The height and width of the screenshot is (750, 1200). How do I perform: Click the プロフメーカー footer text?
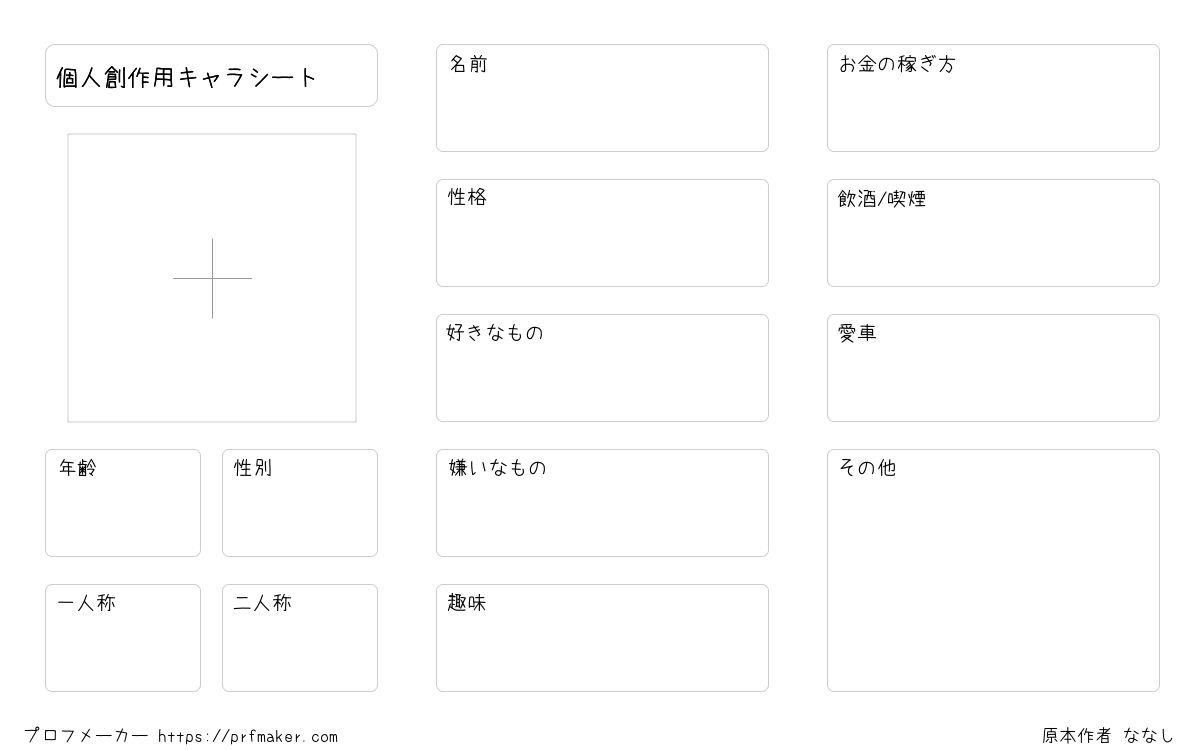click(86, 736)
